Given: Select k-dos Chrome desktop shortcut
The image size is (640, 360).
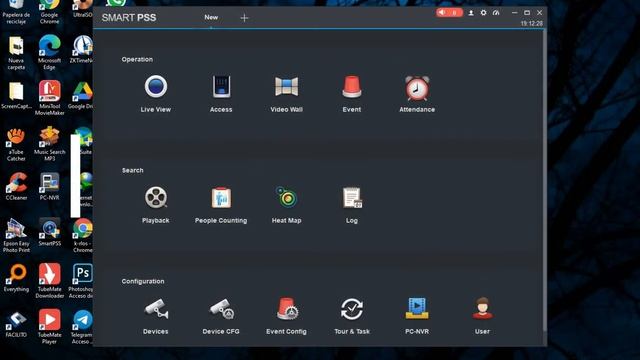Looking at the screenshot, I should click(82, 235).
